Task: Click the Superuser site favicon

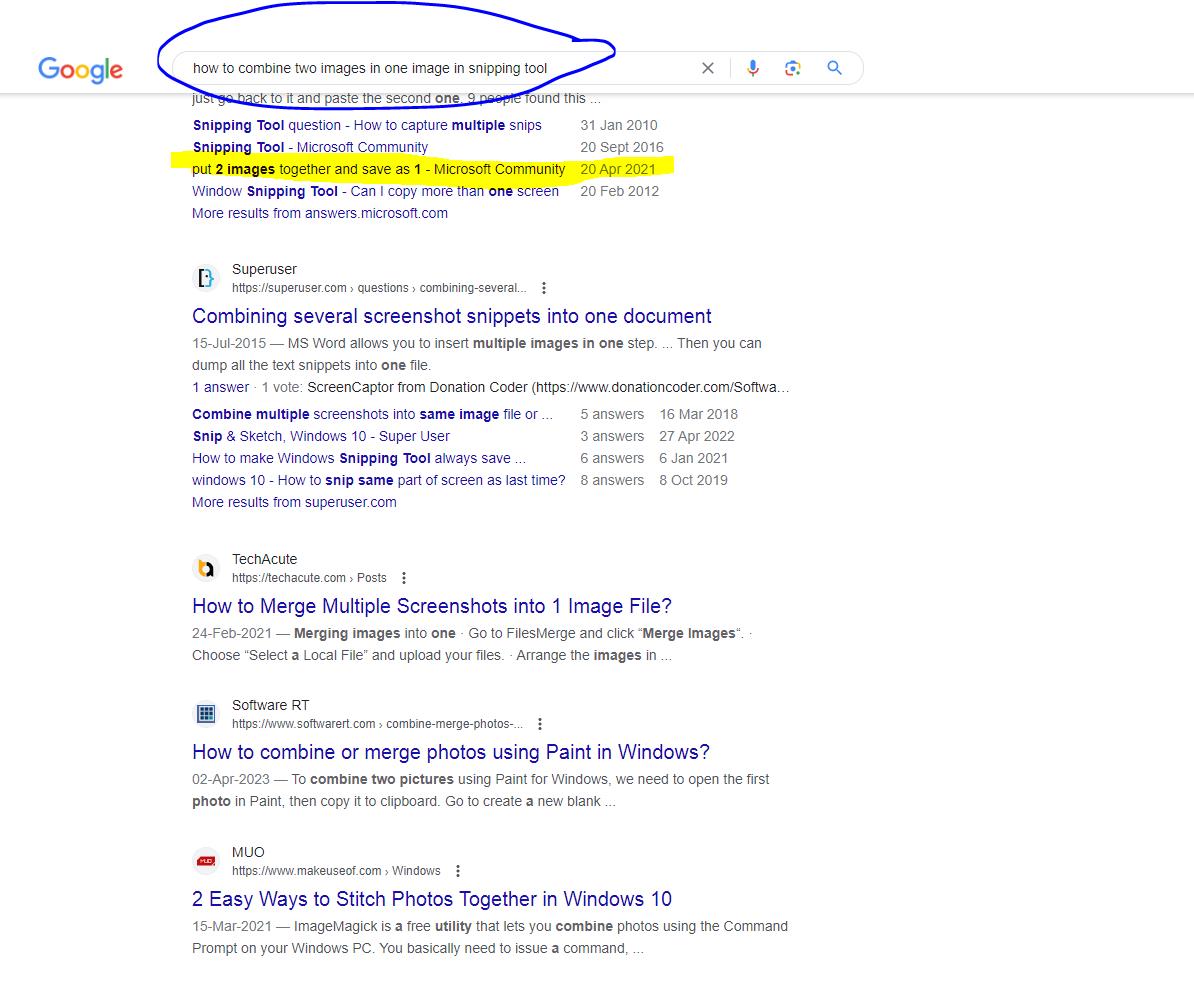Action: (206, 278)
